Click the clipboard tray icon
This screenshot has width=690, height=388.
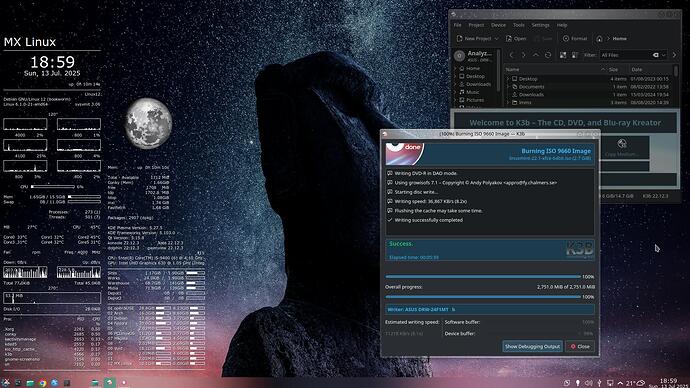pyautogui.click(x=567, y=383)
